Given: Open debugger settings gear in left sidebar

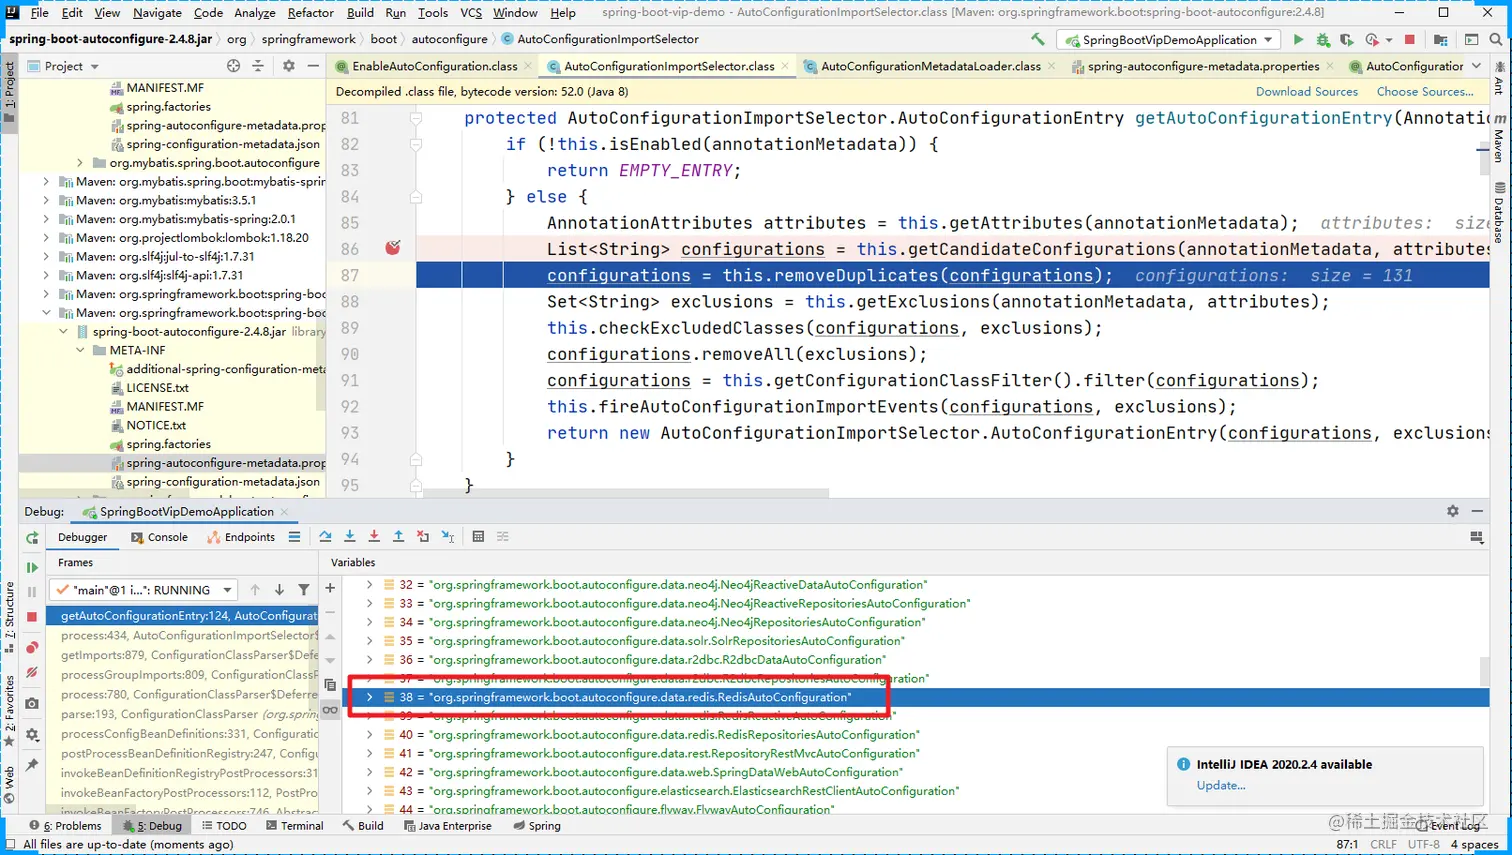Looking at the screenshot, I should click(x=32, y=735).
